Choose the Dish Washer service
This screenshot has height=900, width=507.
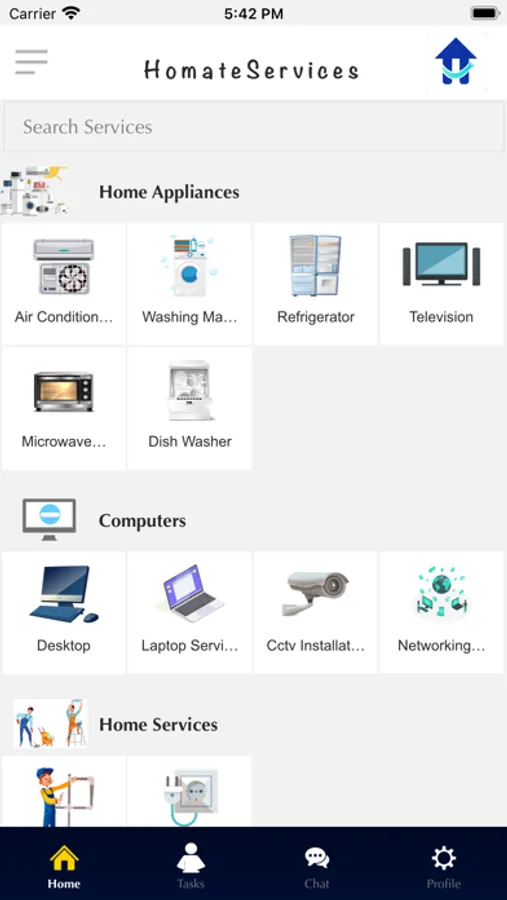[189, 408]
